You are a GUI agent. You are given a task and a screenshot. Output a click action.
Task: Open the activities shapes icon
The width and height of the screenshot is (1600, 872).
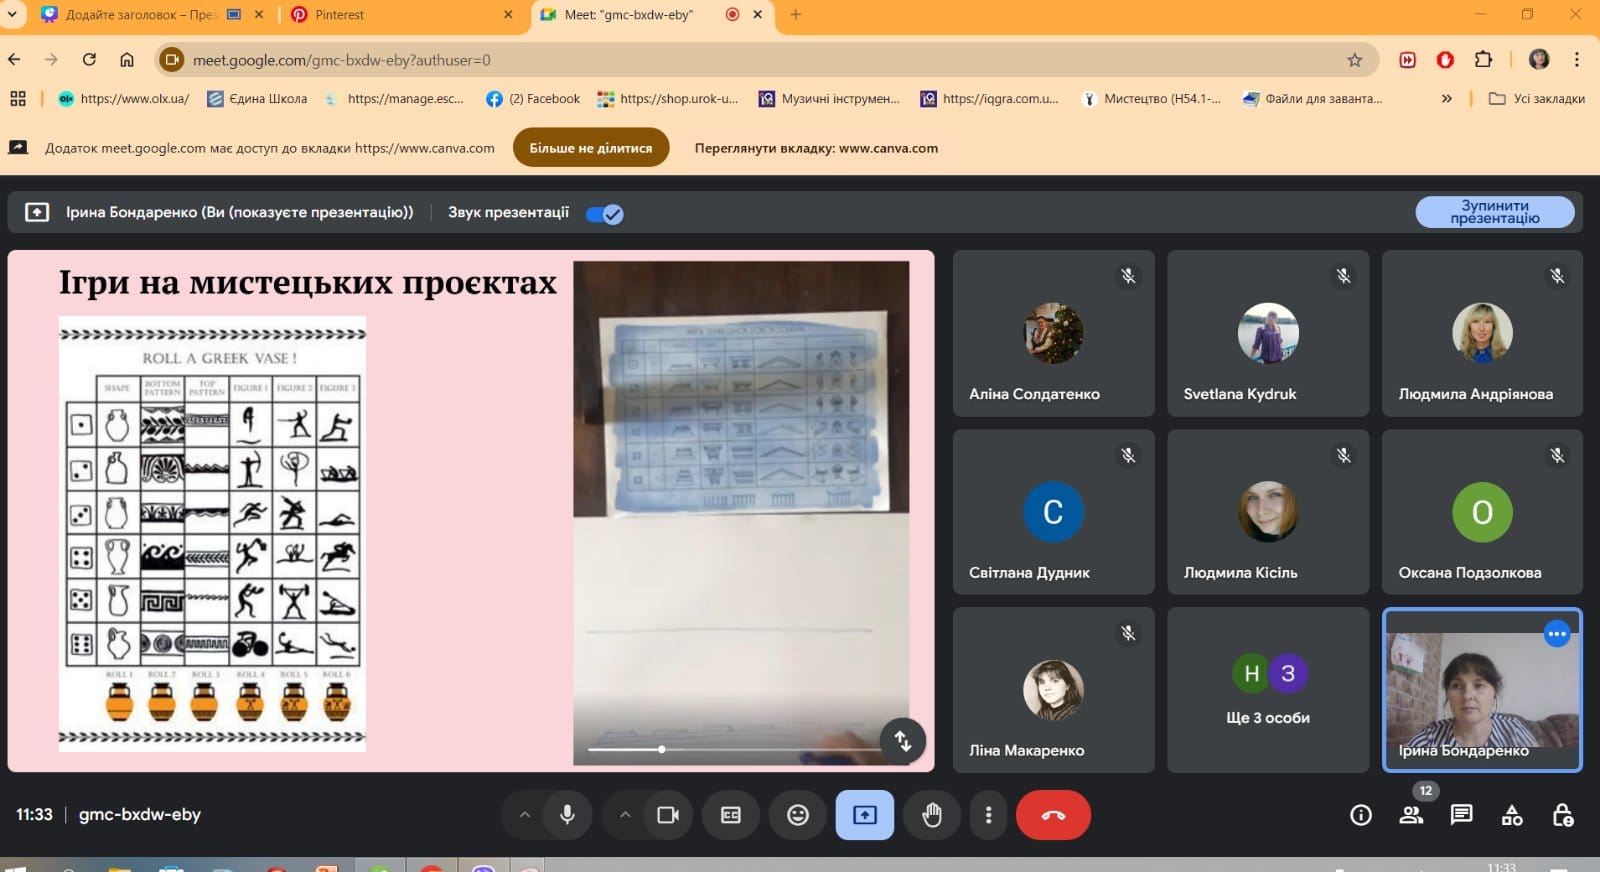click(1512, 815)
